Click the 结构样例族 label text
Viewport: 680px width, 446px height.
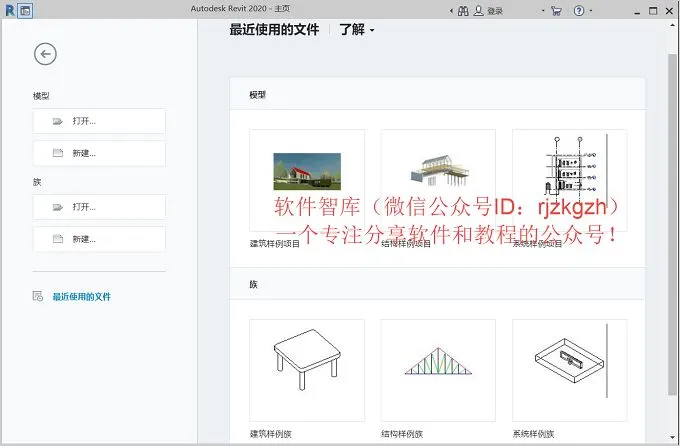[x=402, y=434]
